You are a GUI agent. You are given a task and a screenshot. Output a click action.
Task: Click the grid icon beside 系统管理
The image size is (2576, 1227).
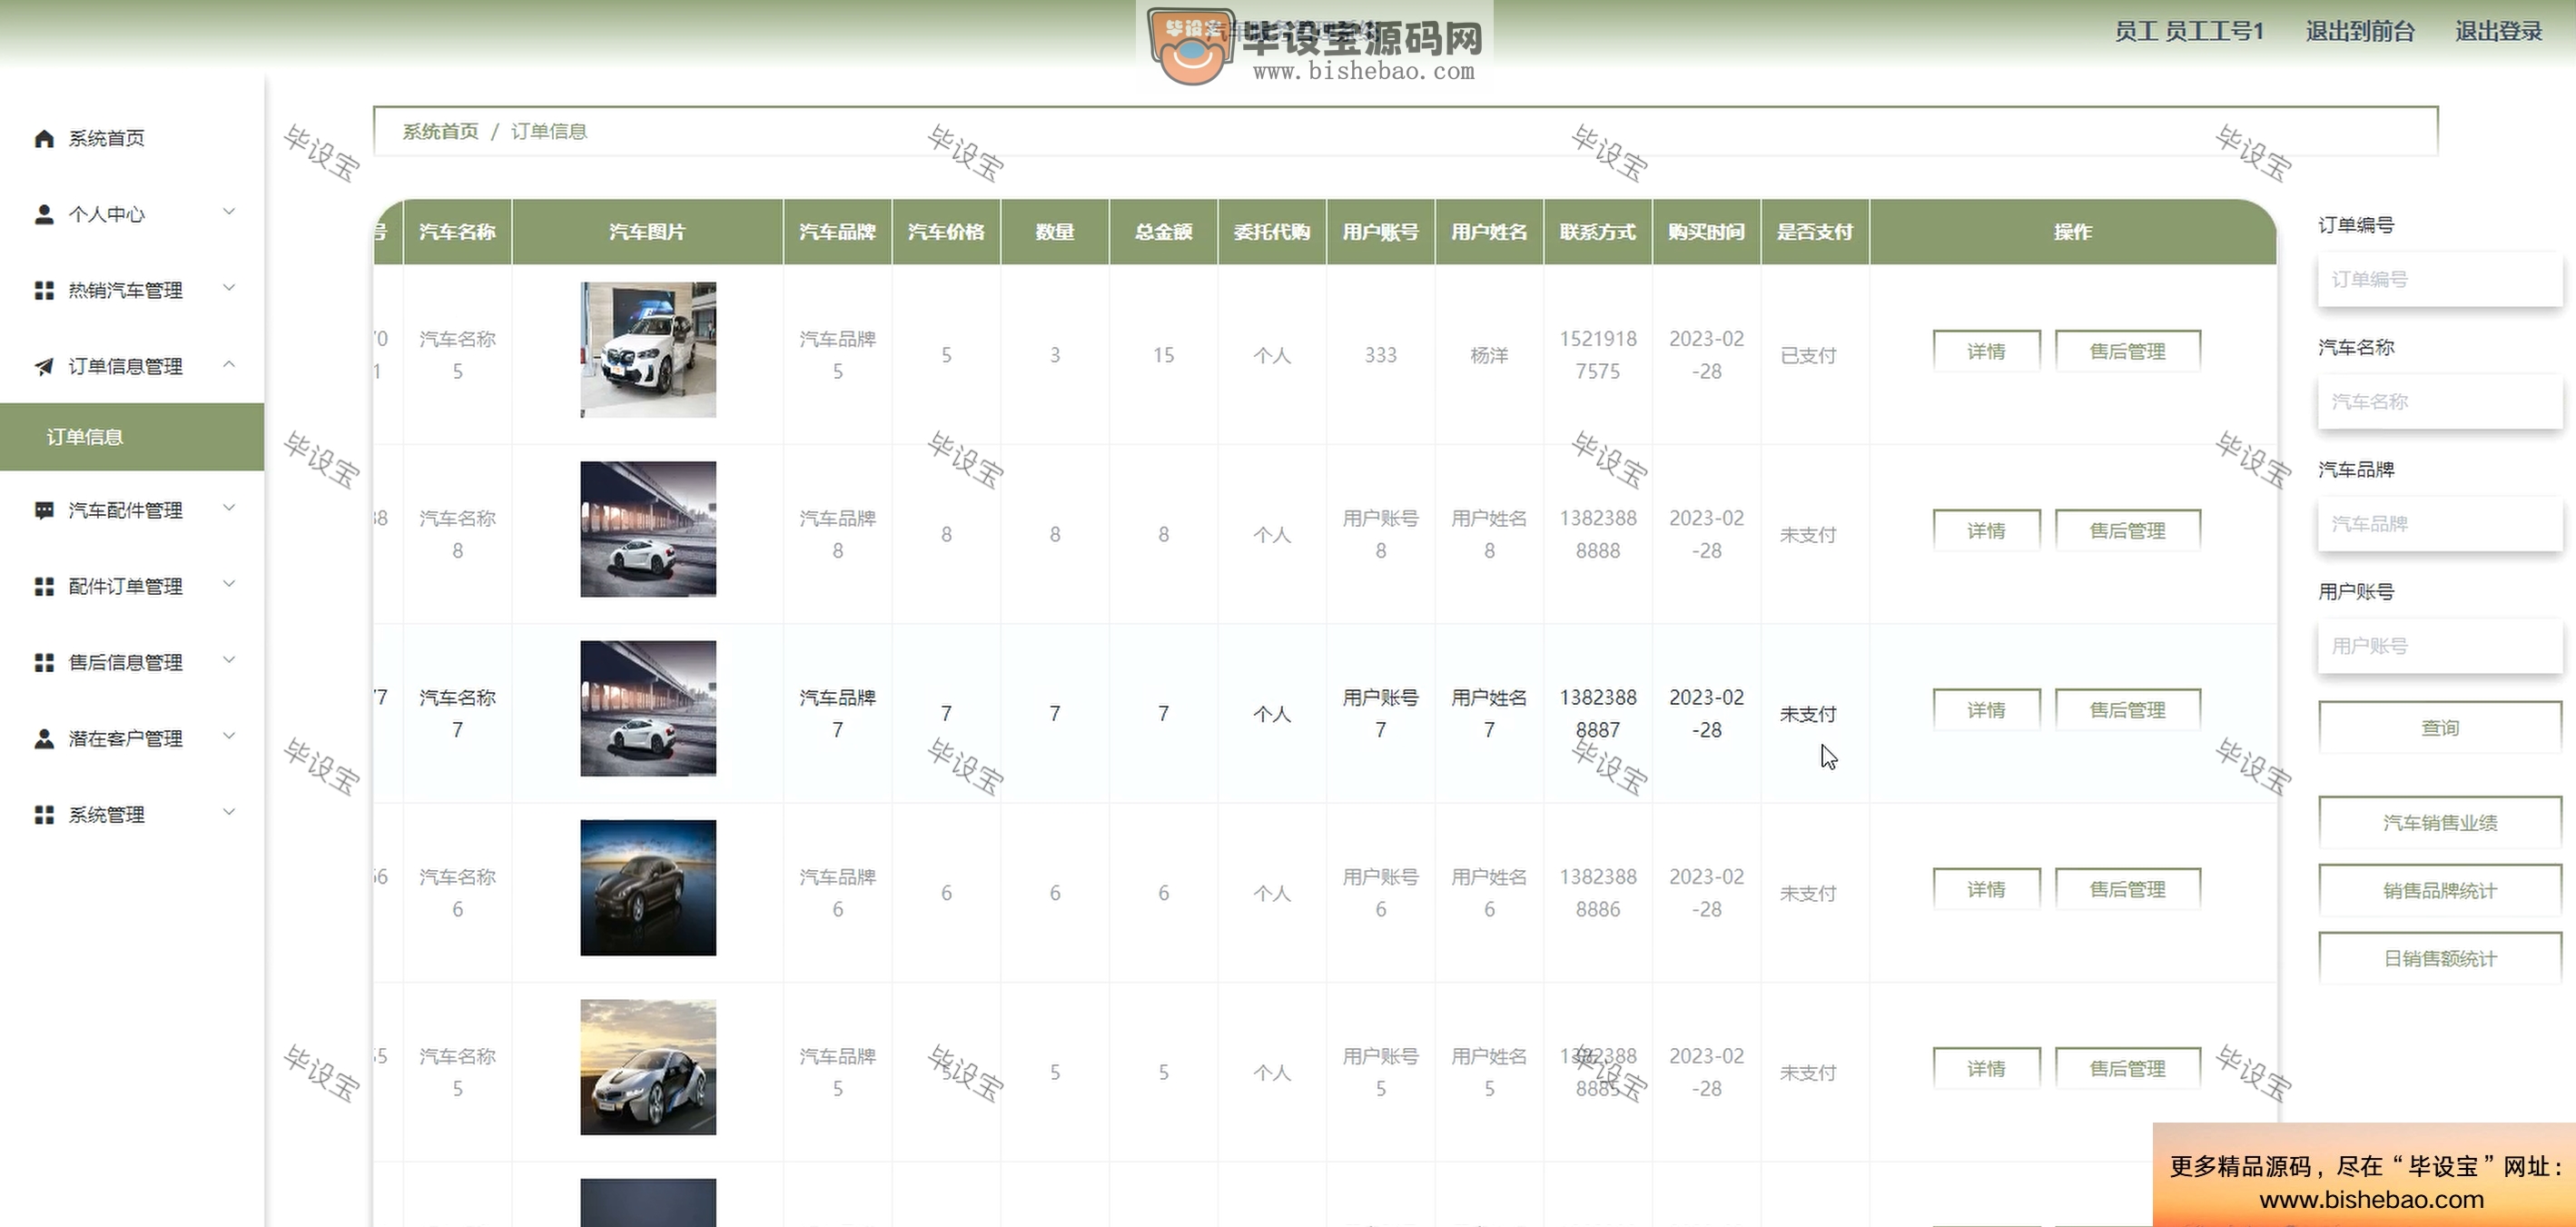[x=44, y=814]
